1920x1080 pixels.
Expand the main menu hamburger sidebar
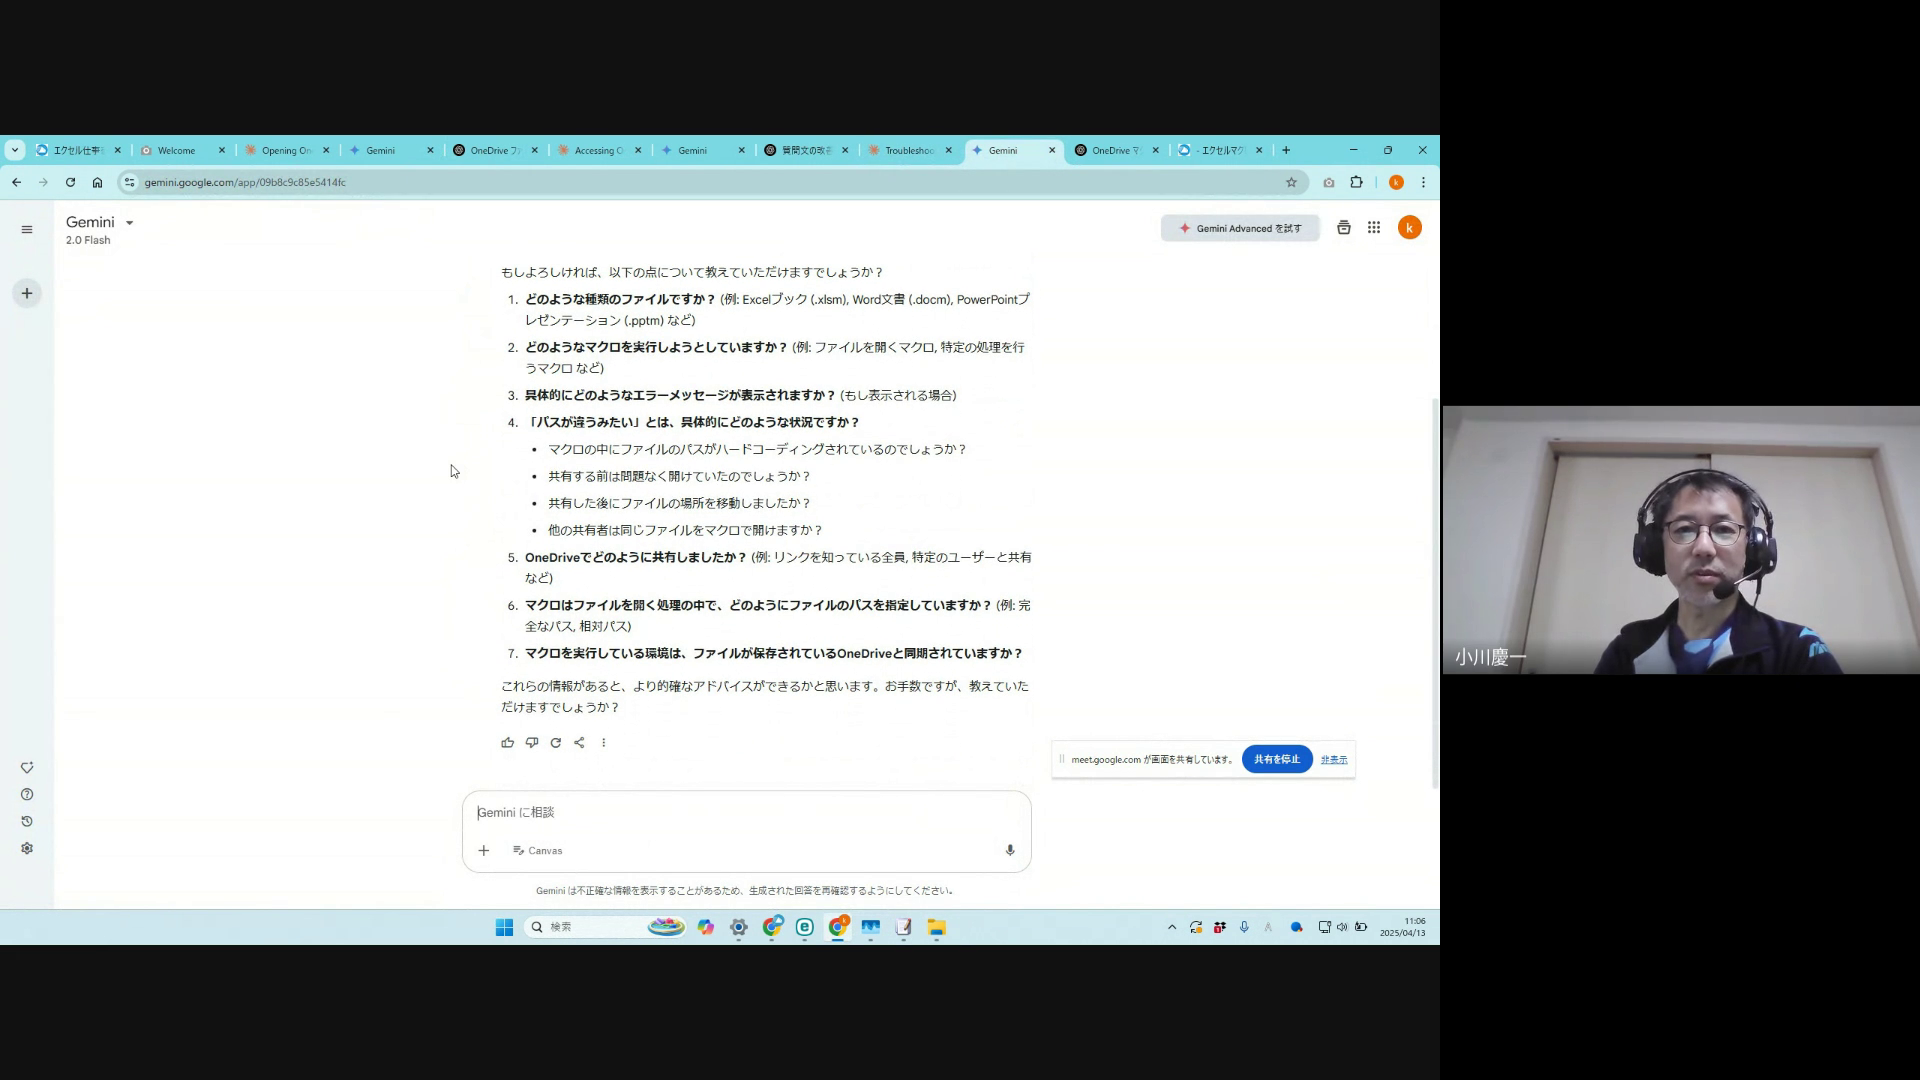tap(27, 229)
